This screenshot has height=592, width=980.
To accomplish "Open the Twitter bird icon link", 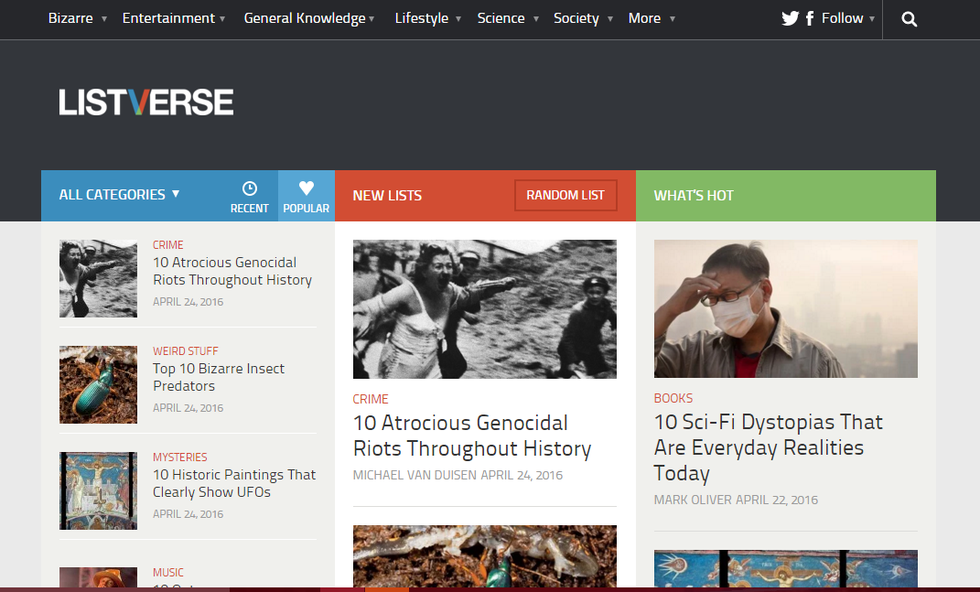I will pyautogui.click(x=790, y=19).
